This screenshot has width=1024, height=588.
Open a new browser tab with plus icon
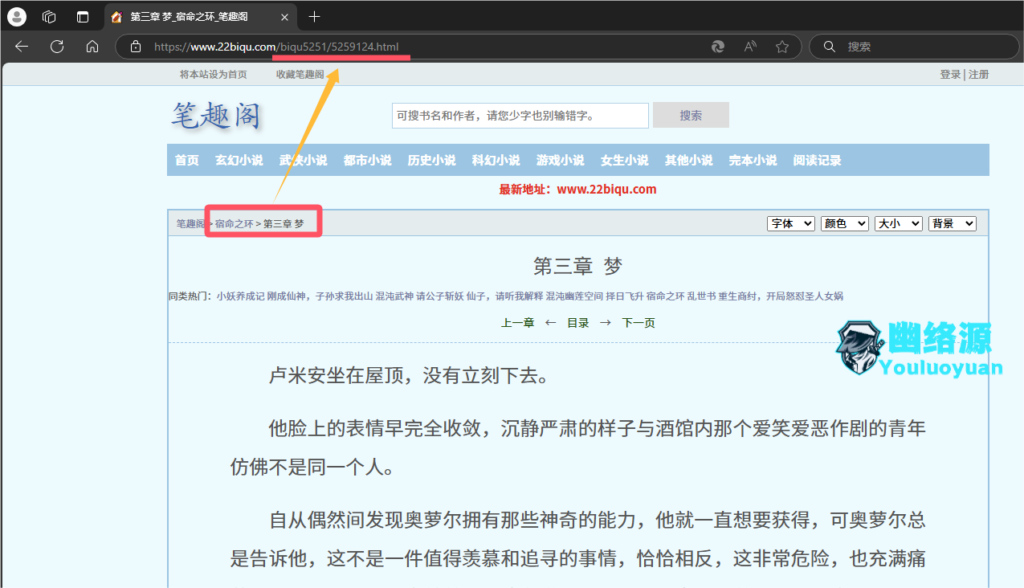click(x=314, y=16)
